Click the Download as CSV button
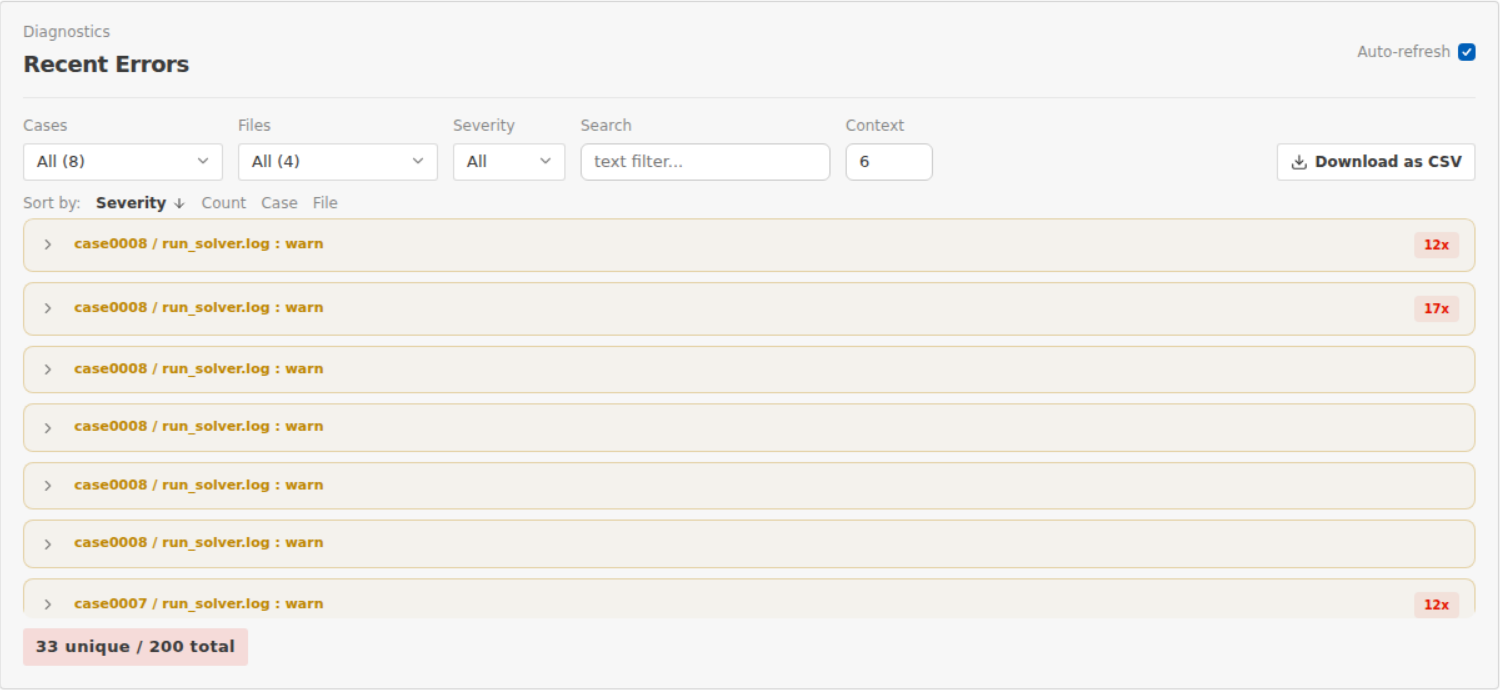This screenshot has width=1500, height=690. pos(1376,162)
